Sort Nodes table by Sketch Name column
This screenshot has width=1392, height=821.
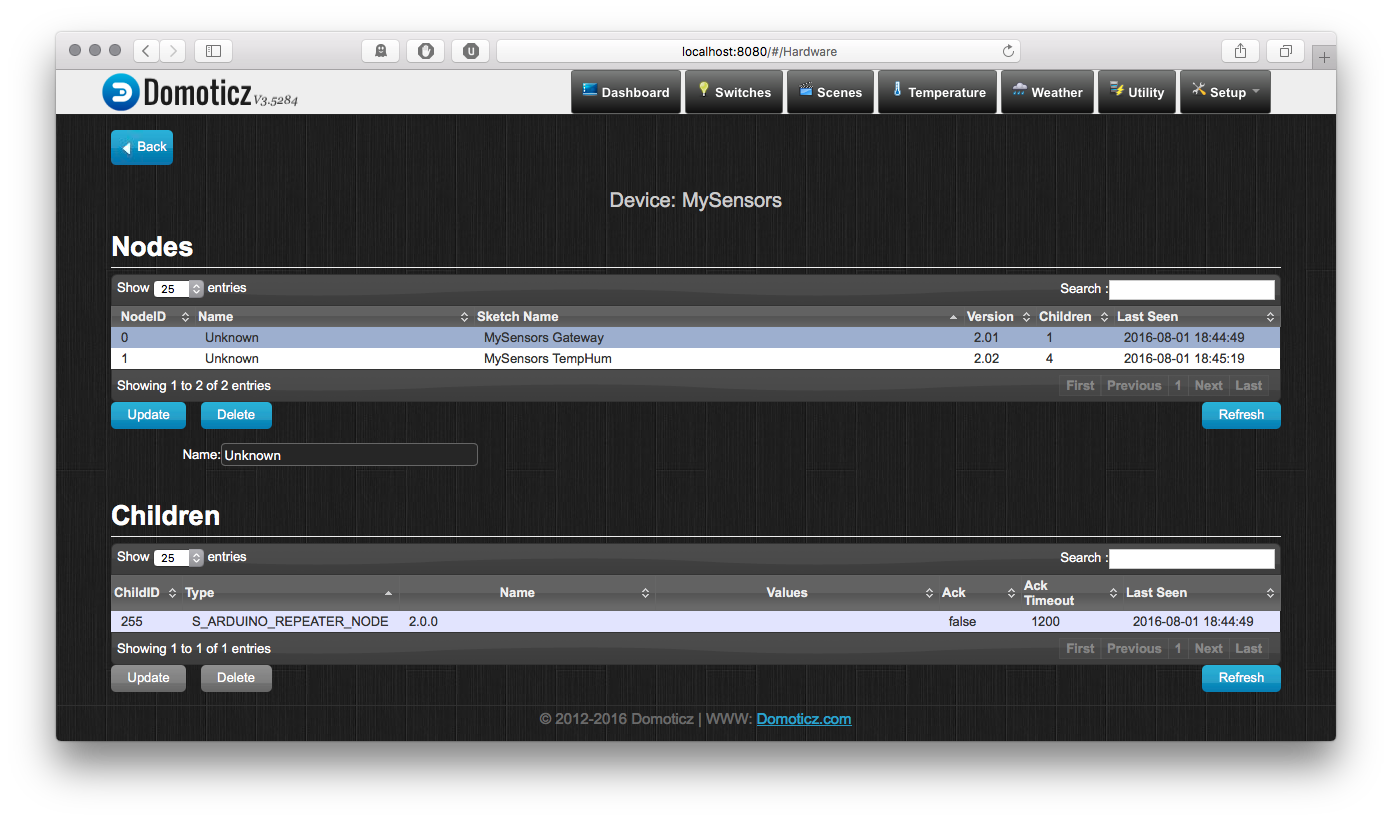point(716,317)
